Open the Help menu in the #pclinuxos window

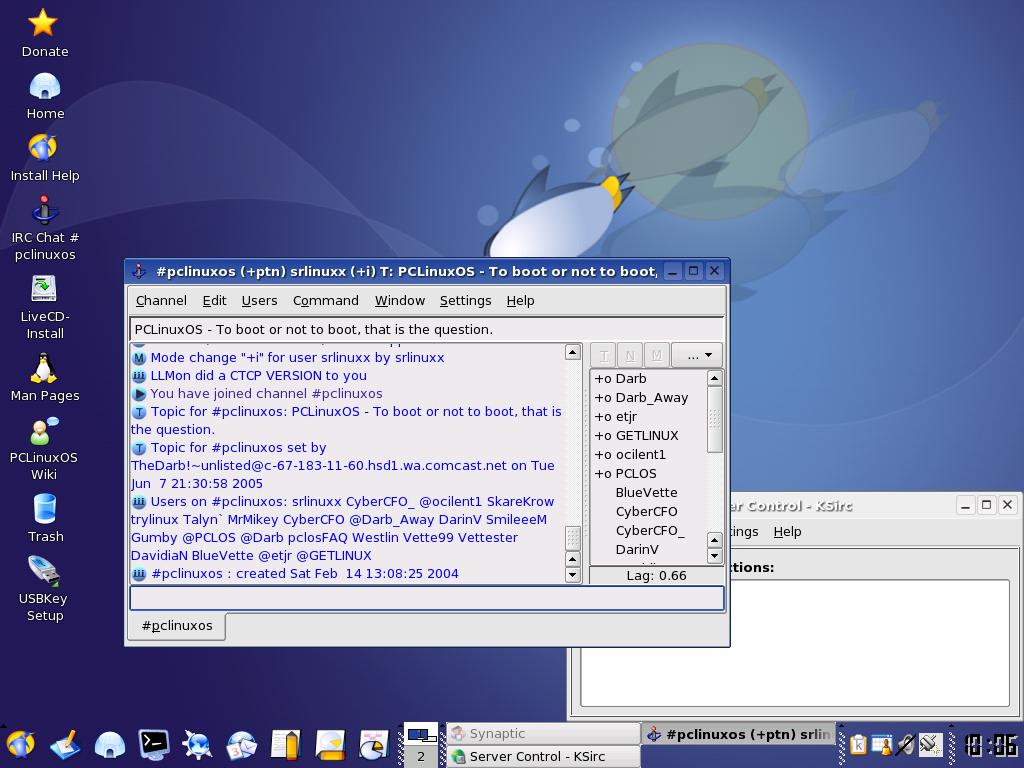click(x=520, y=300)
